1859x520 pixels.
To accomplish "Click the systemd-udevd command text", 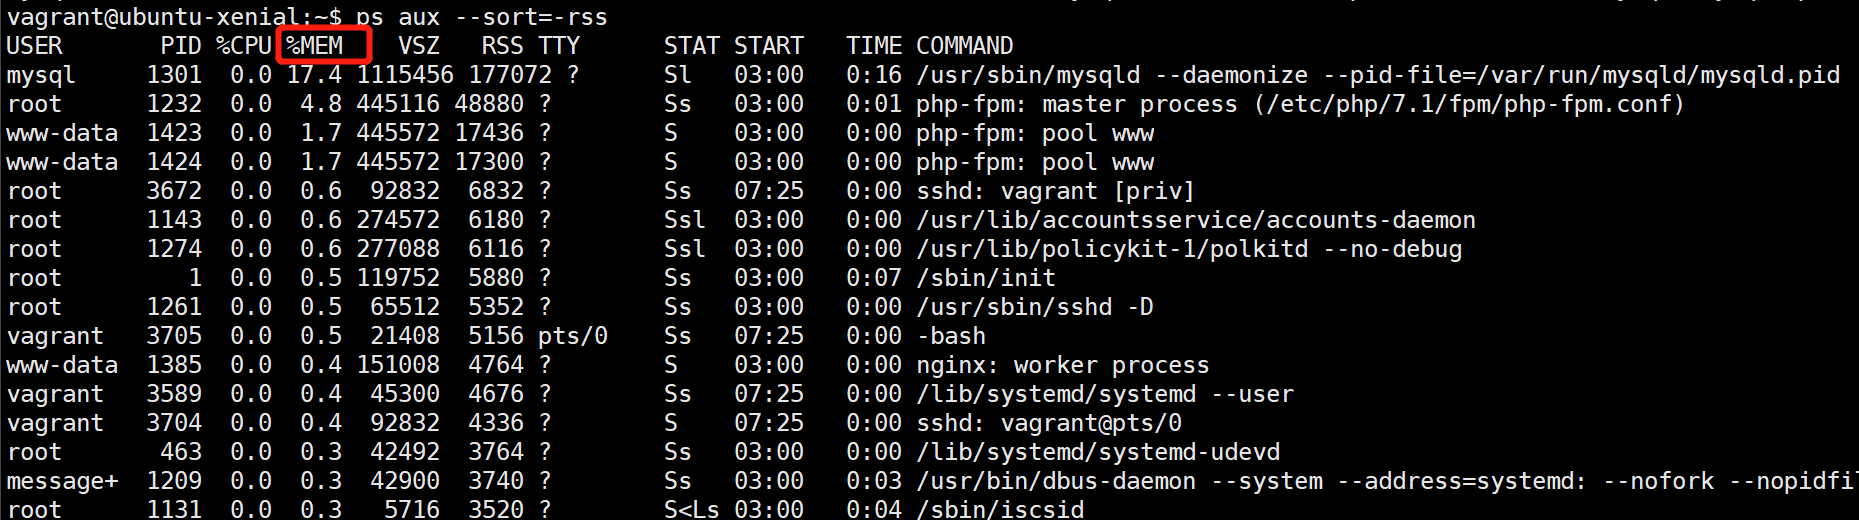I will pos(1098,452).
